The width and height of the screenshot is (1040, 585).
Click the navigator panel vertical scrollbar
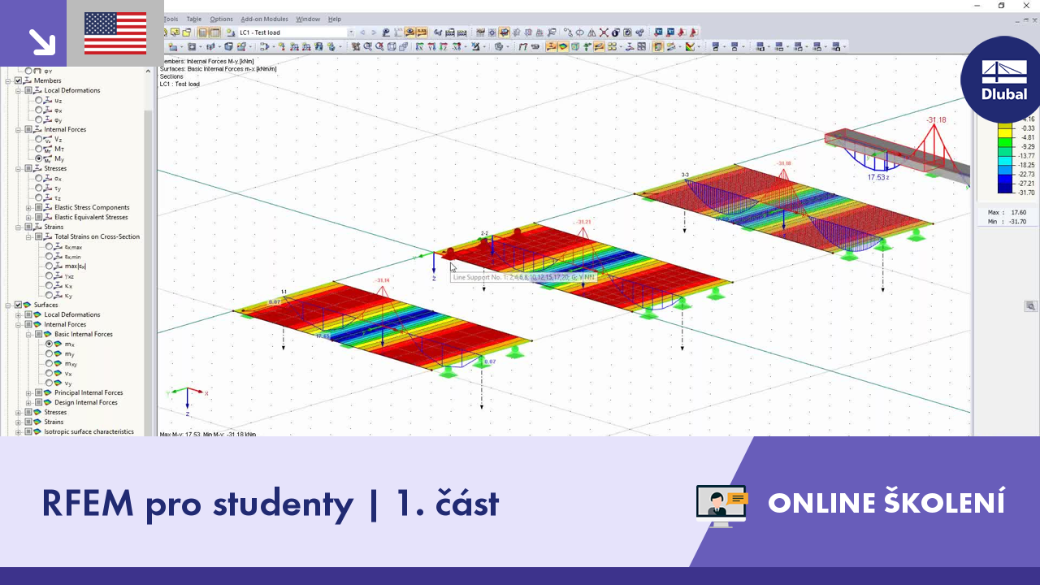point(149,251)
